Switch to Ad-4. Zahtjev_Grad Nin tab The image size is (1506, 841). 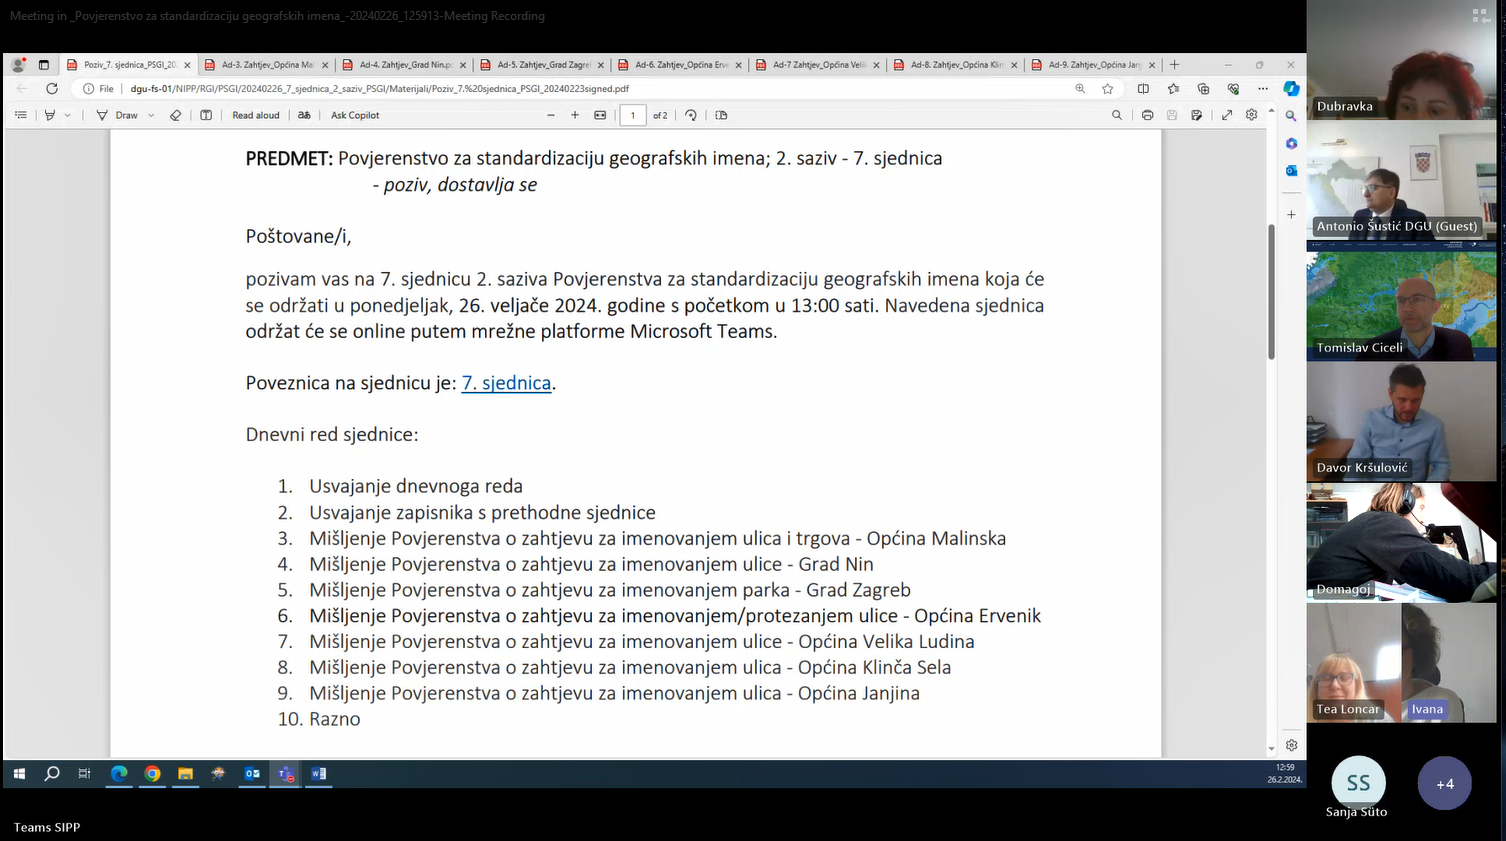pyautogui.click(x=403, y=65)
